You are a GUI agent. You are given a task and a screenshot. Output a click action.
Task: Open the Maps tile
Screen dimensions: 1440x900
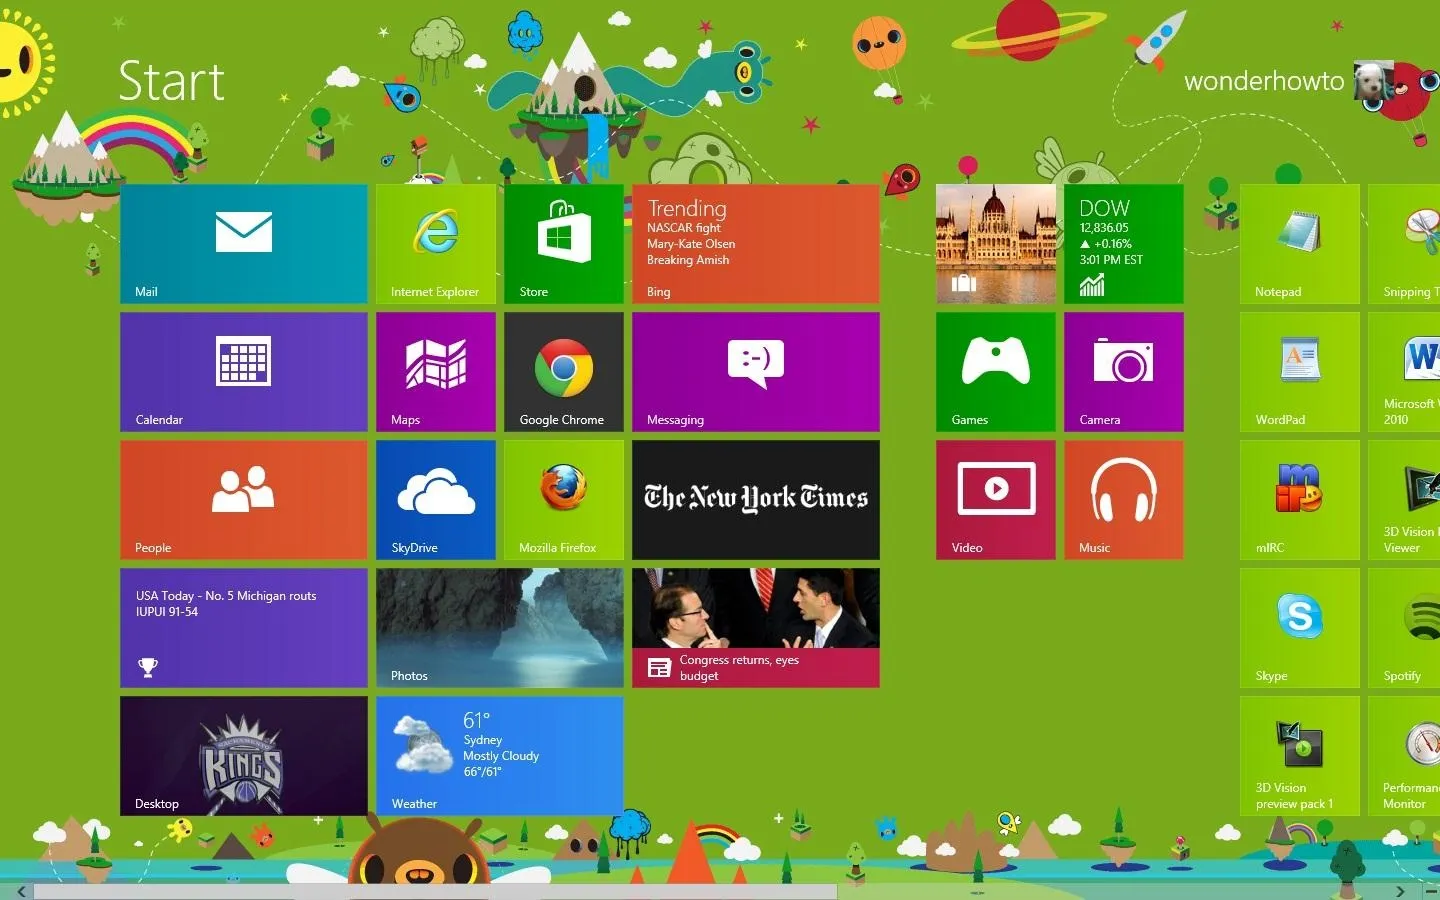coord(436,372)
